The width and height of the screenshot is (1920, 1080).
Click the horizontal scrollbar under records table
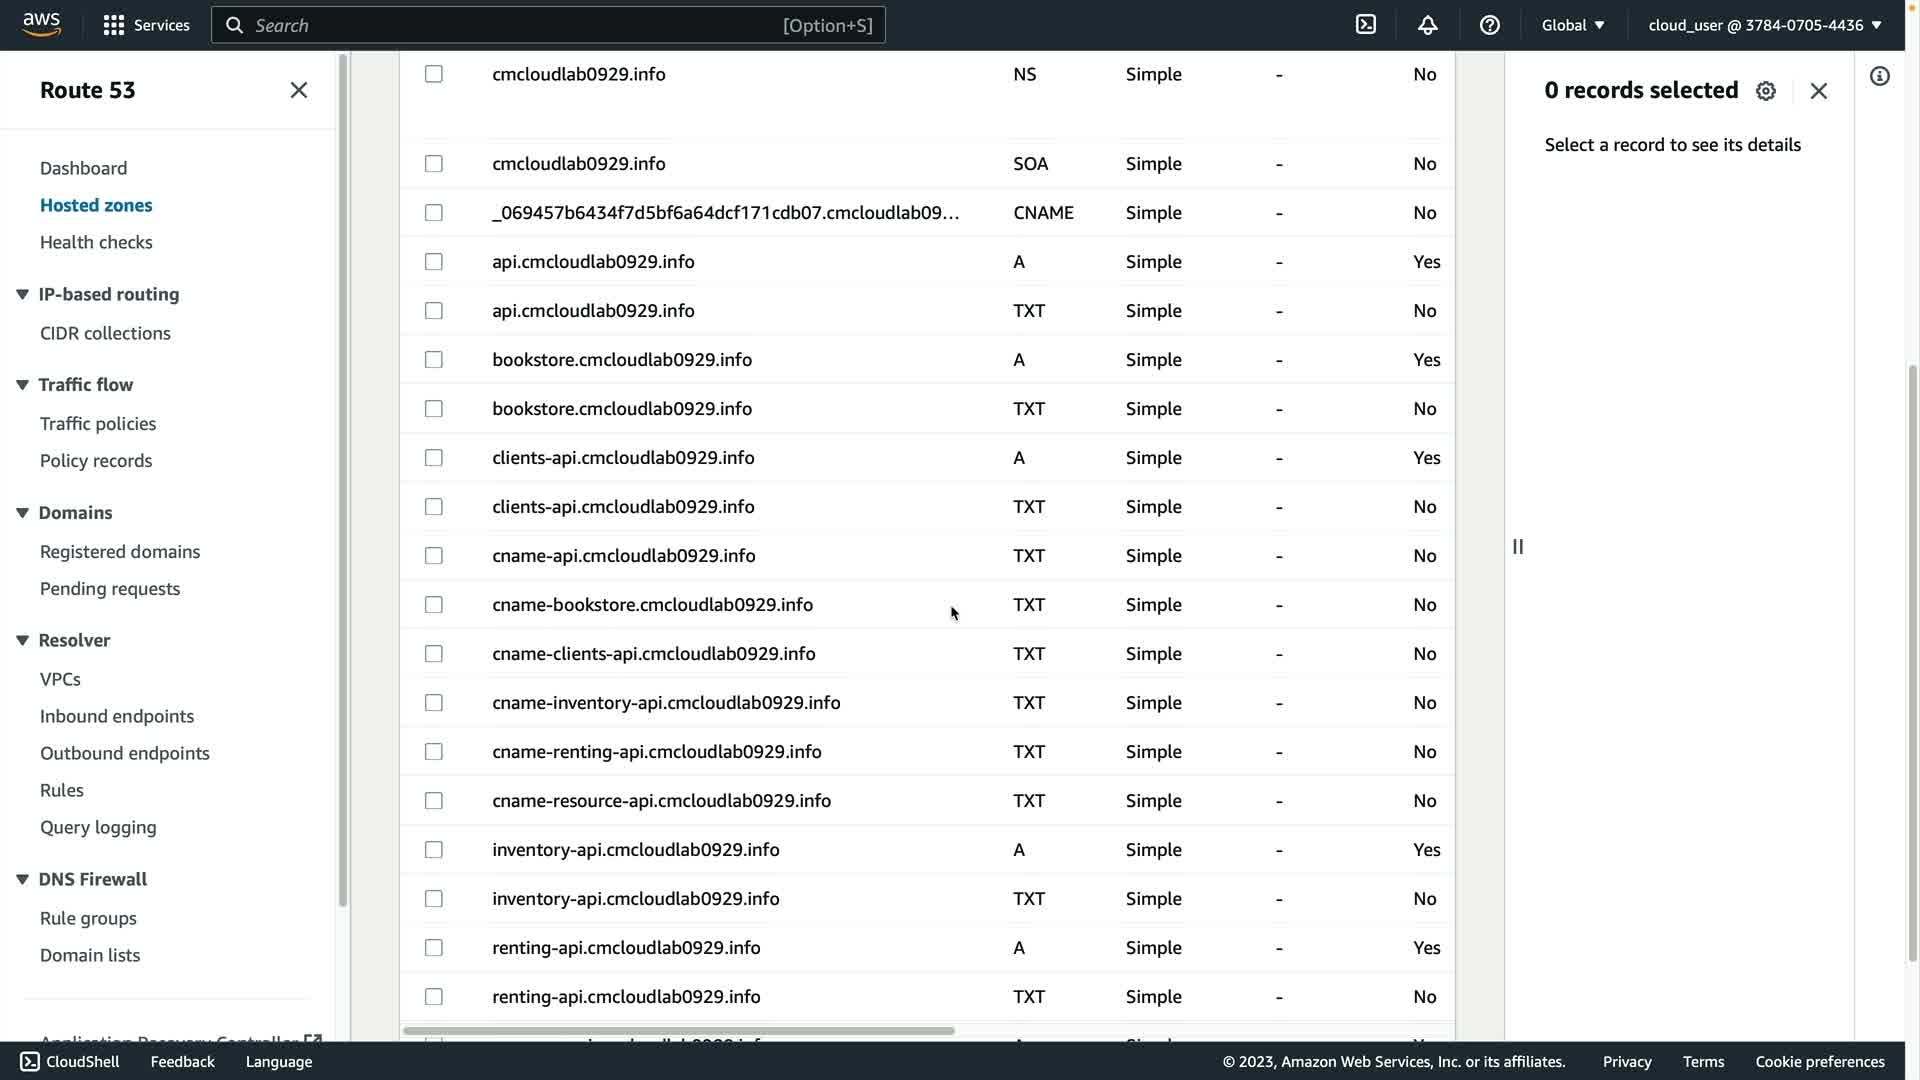(x=678, y=1031)
